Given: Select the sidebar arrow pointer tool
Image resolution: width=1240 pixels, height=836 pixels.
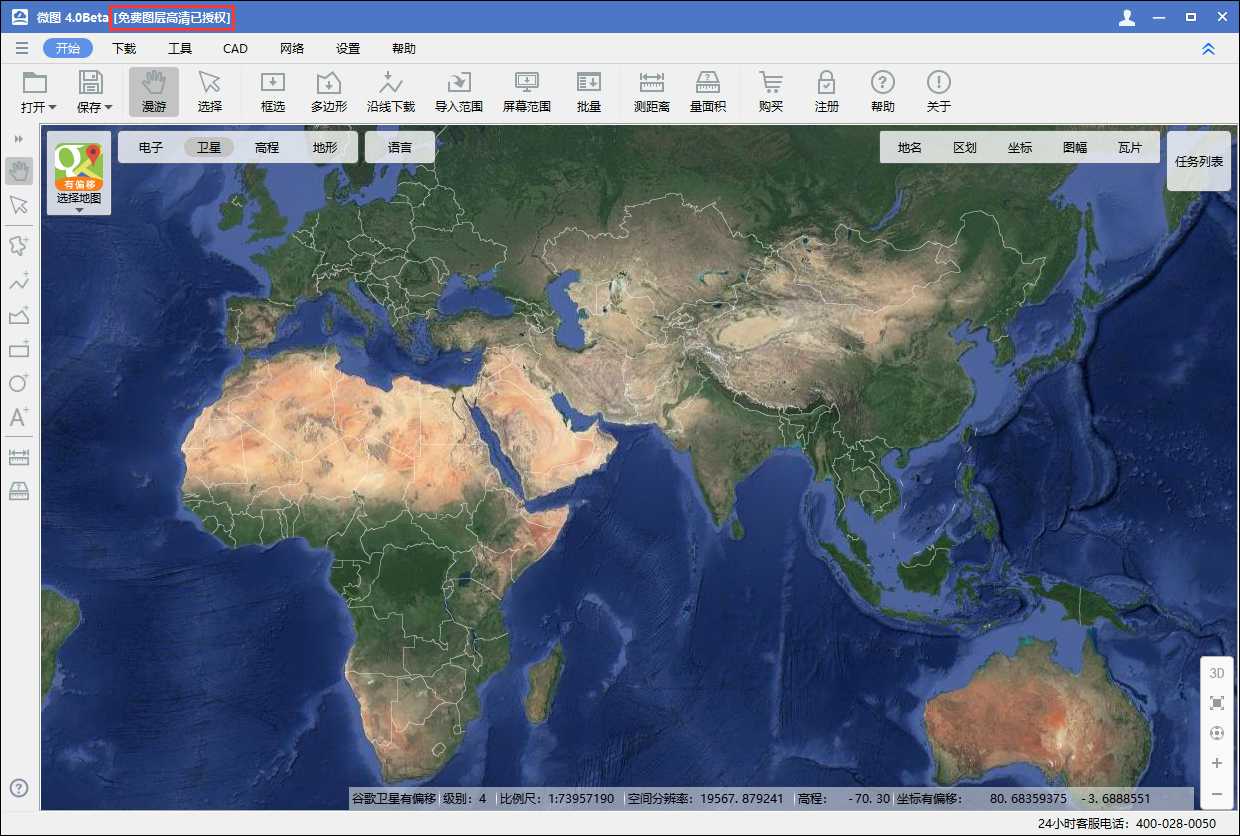Looking at the screenshot, I should coord(19,205).
